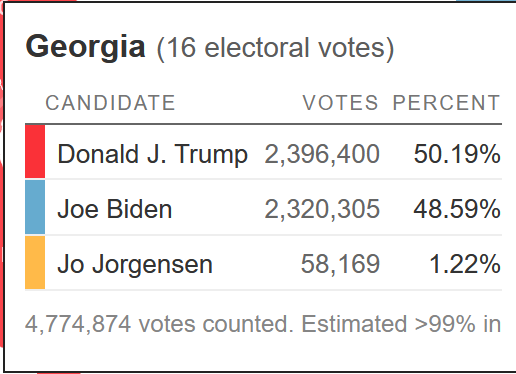Click the 4,774,874 votes counted text
The height and width of the screenshot is (374, 516).
pyautogui.click(x=159, y=324)
